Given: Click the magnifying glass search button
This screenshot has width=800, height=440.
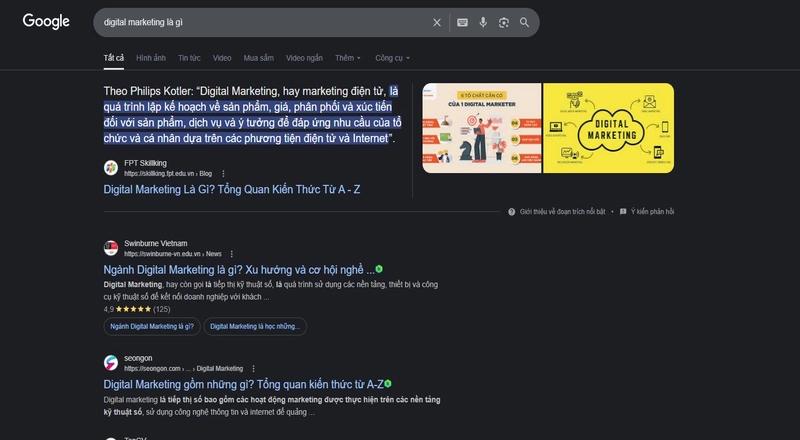Looking at the screenshot, I should (x=524, y=22).
